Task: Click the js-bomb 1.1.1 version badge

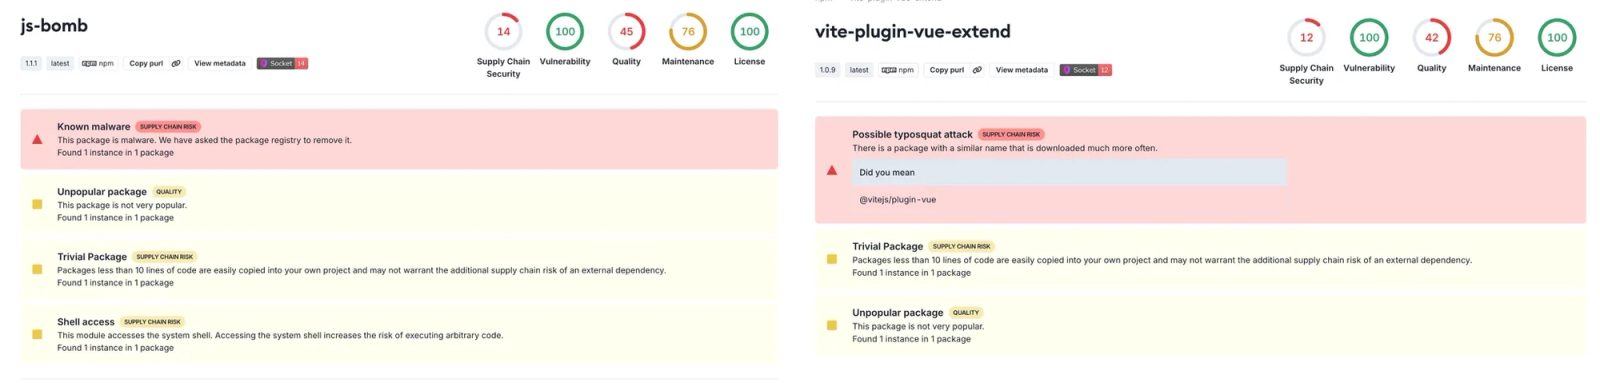Action: click(31, 63)
